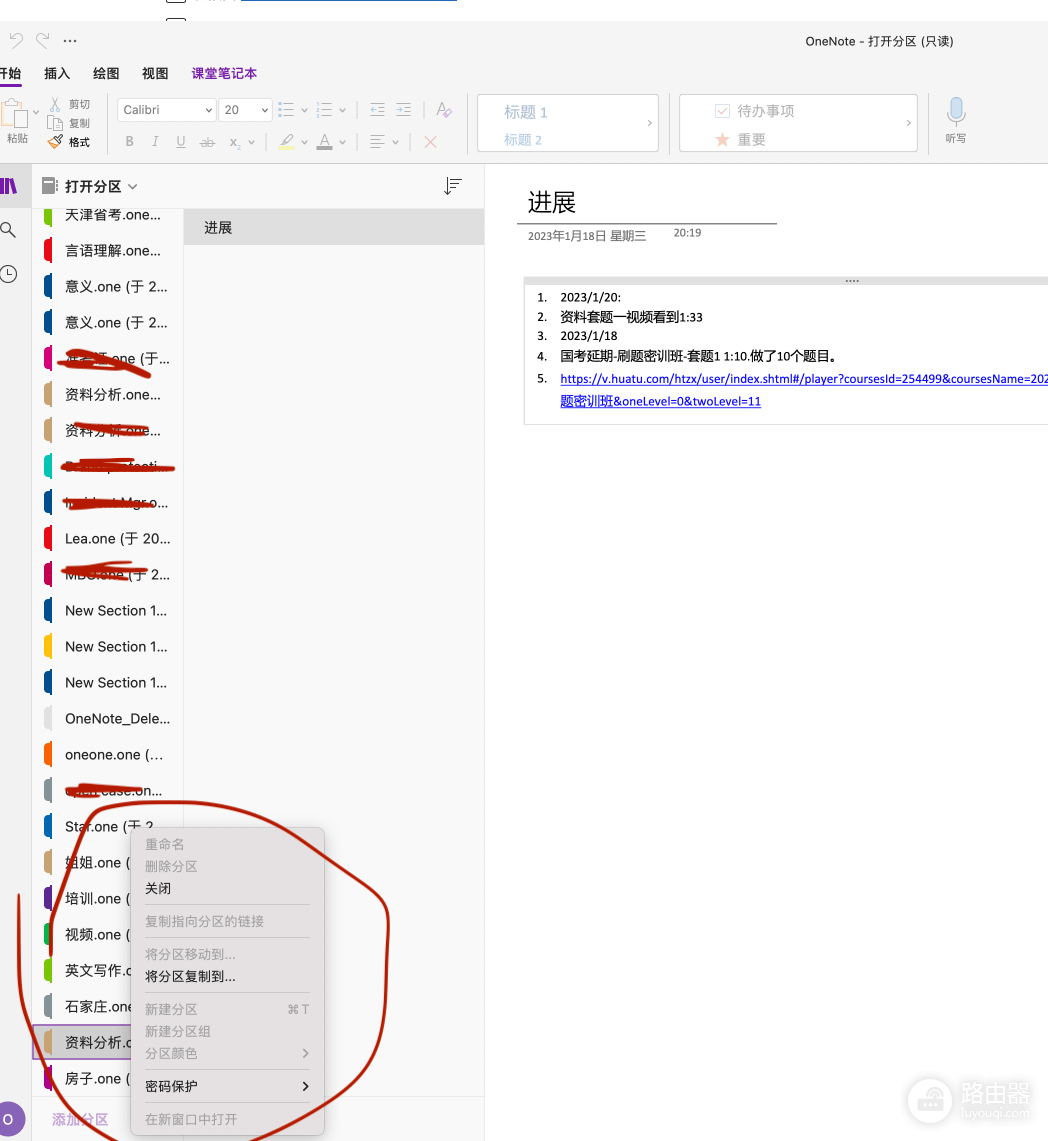Click the page title 进展 field
The image size is (1048, 1141).
[552, 202]
